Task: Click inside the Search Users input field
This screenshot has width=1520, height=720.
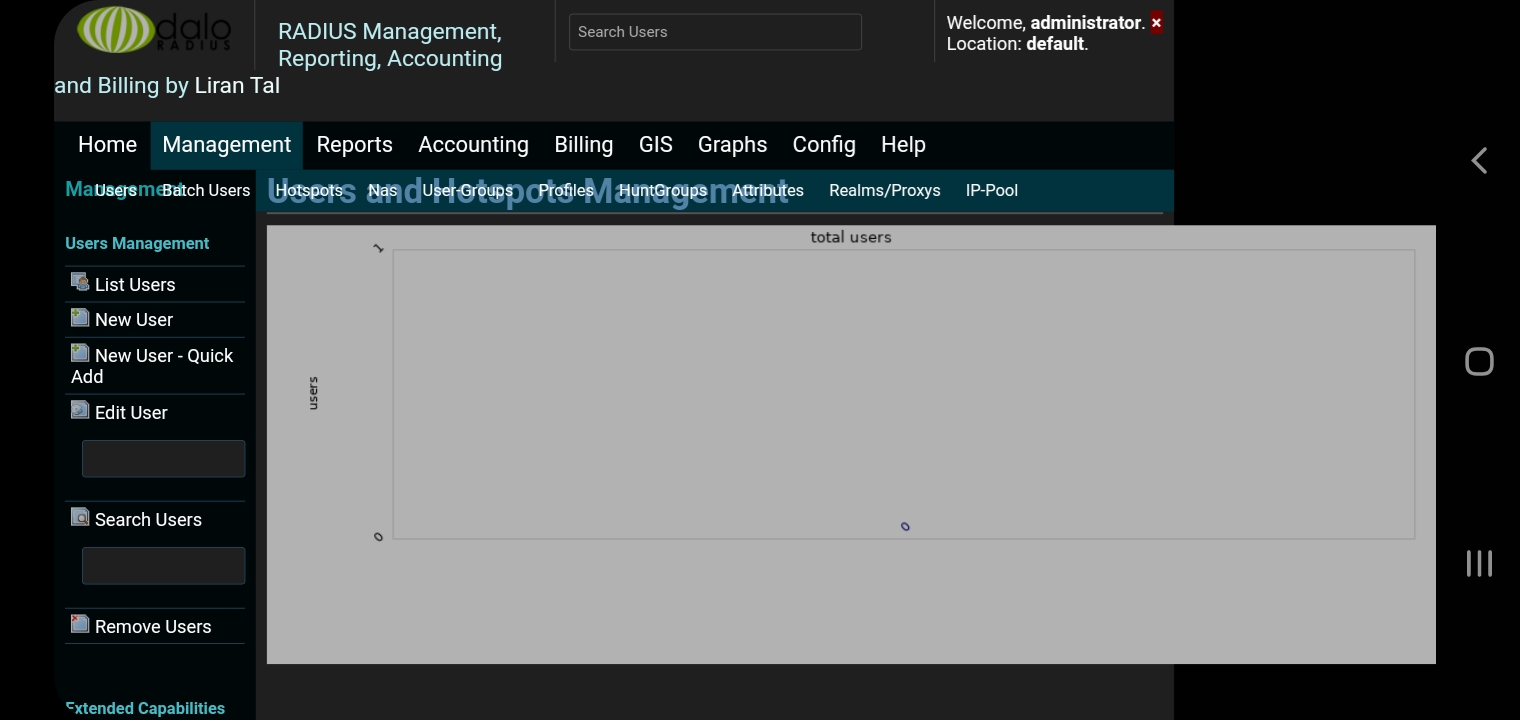Action: pos(163,565)
